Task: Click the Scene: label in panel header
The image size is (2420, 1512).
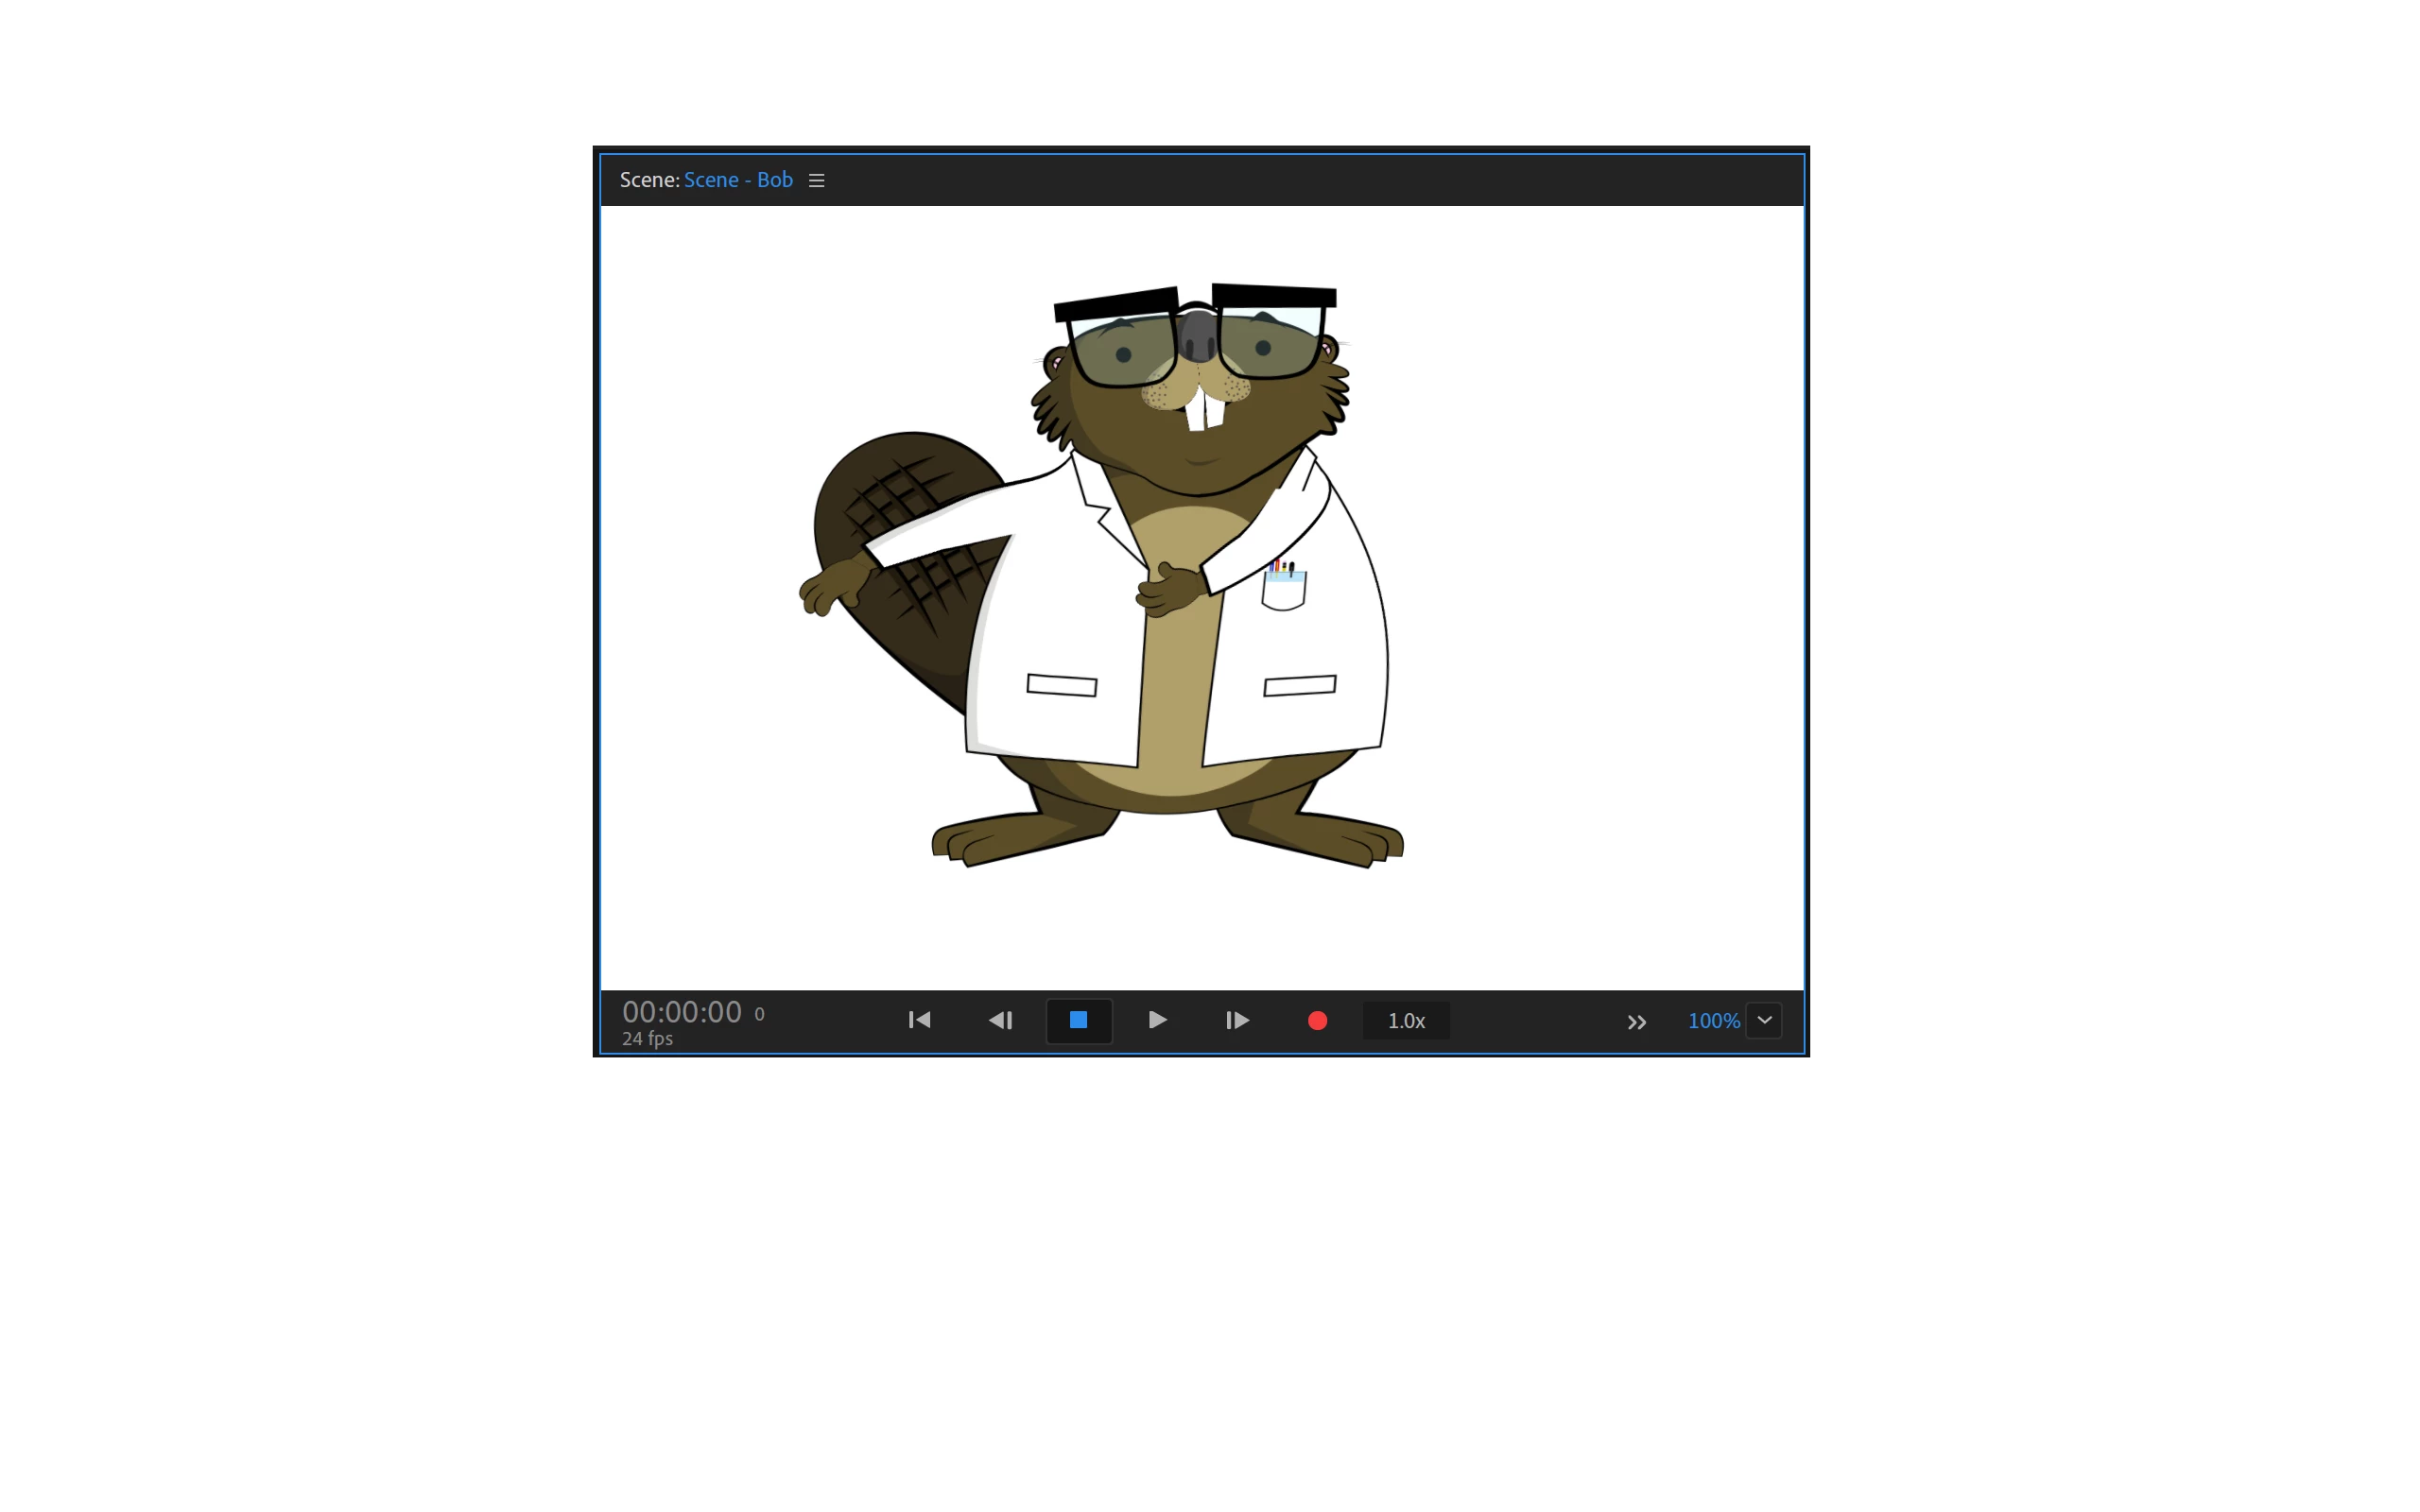Action: (x=649, y=180)
